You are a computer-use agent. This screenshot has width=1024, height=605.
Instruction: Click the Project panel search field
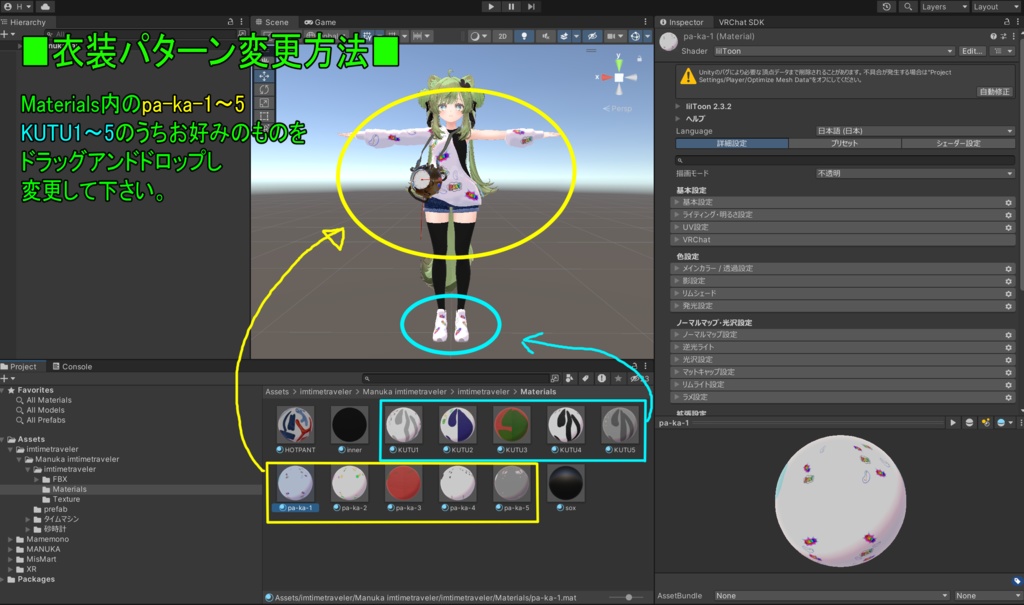pos(455,378)
